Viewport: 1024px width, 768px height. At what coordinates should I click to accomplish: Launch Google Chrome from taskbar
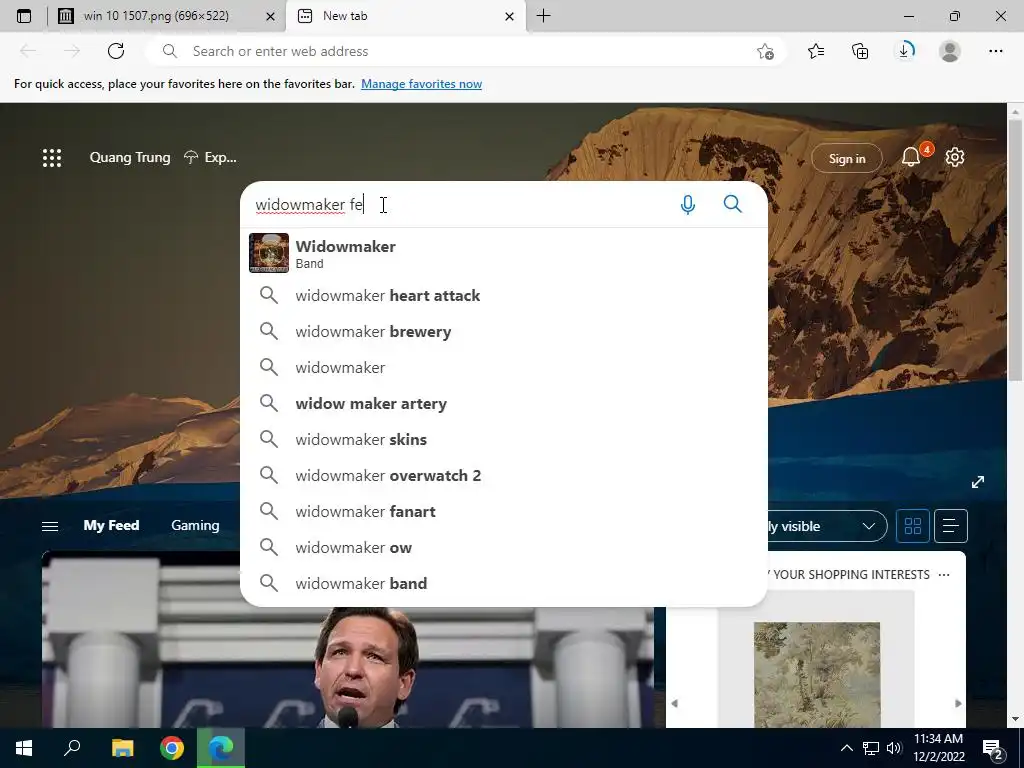pos(172,748)
